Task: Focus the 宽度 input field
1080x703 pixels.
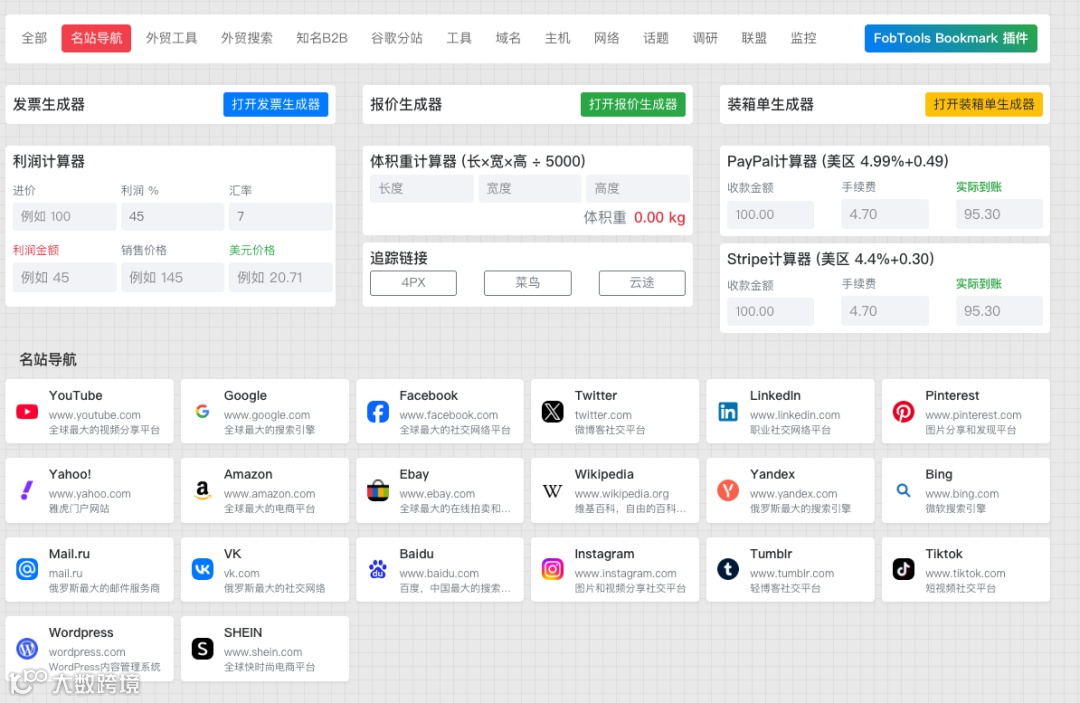Action: click(x=530, y=189)
